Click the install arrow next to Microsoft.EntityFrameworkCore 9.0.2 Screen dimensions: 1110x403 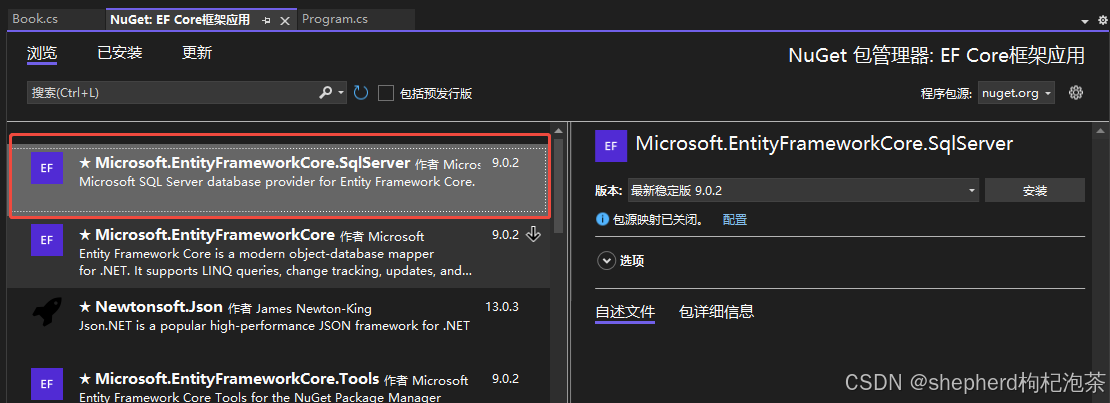coord(534,234)
